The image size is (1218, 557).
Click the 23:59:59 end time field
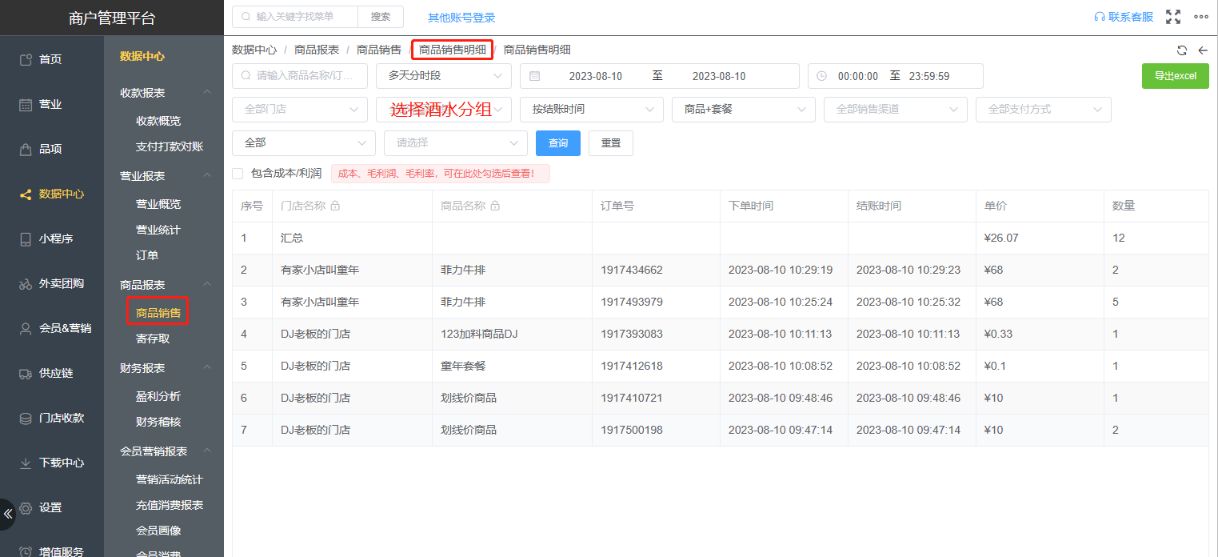coord(929,76)
